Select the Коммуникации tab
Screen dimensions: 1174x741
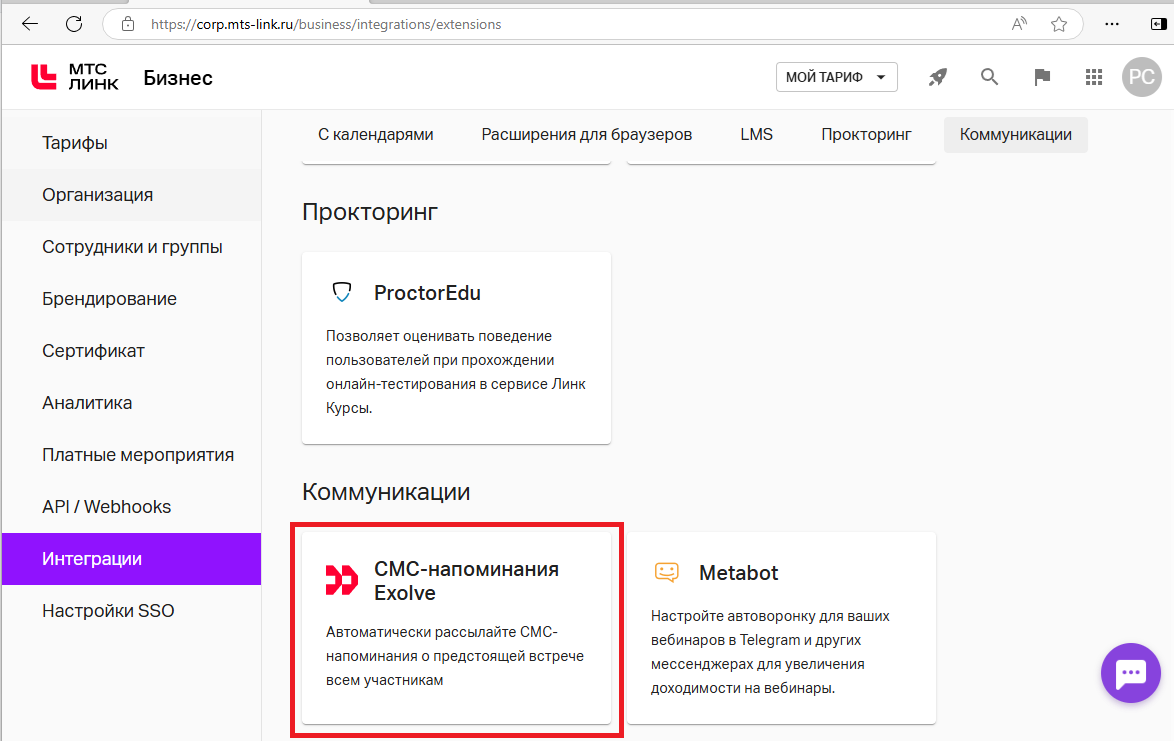(1015, 135)
